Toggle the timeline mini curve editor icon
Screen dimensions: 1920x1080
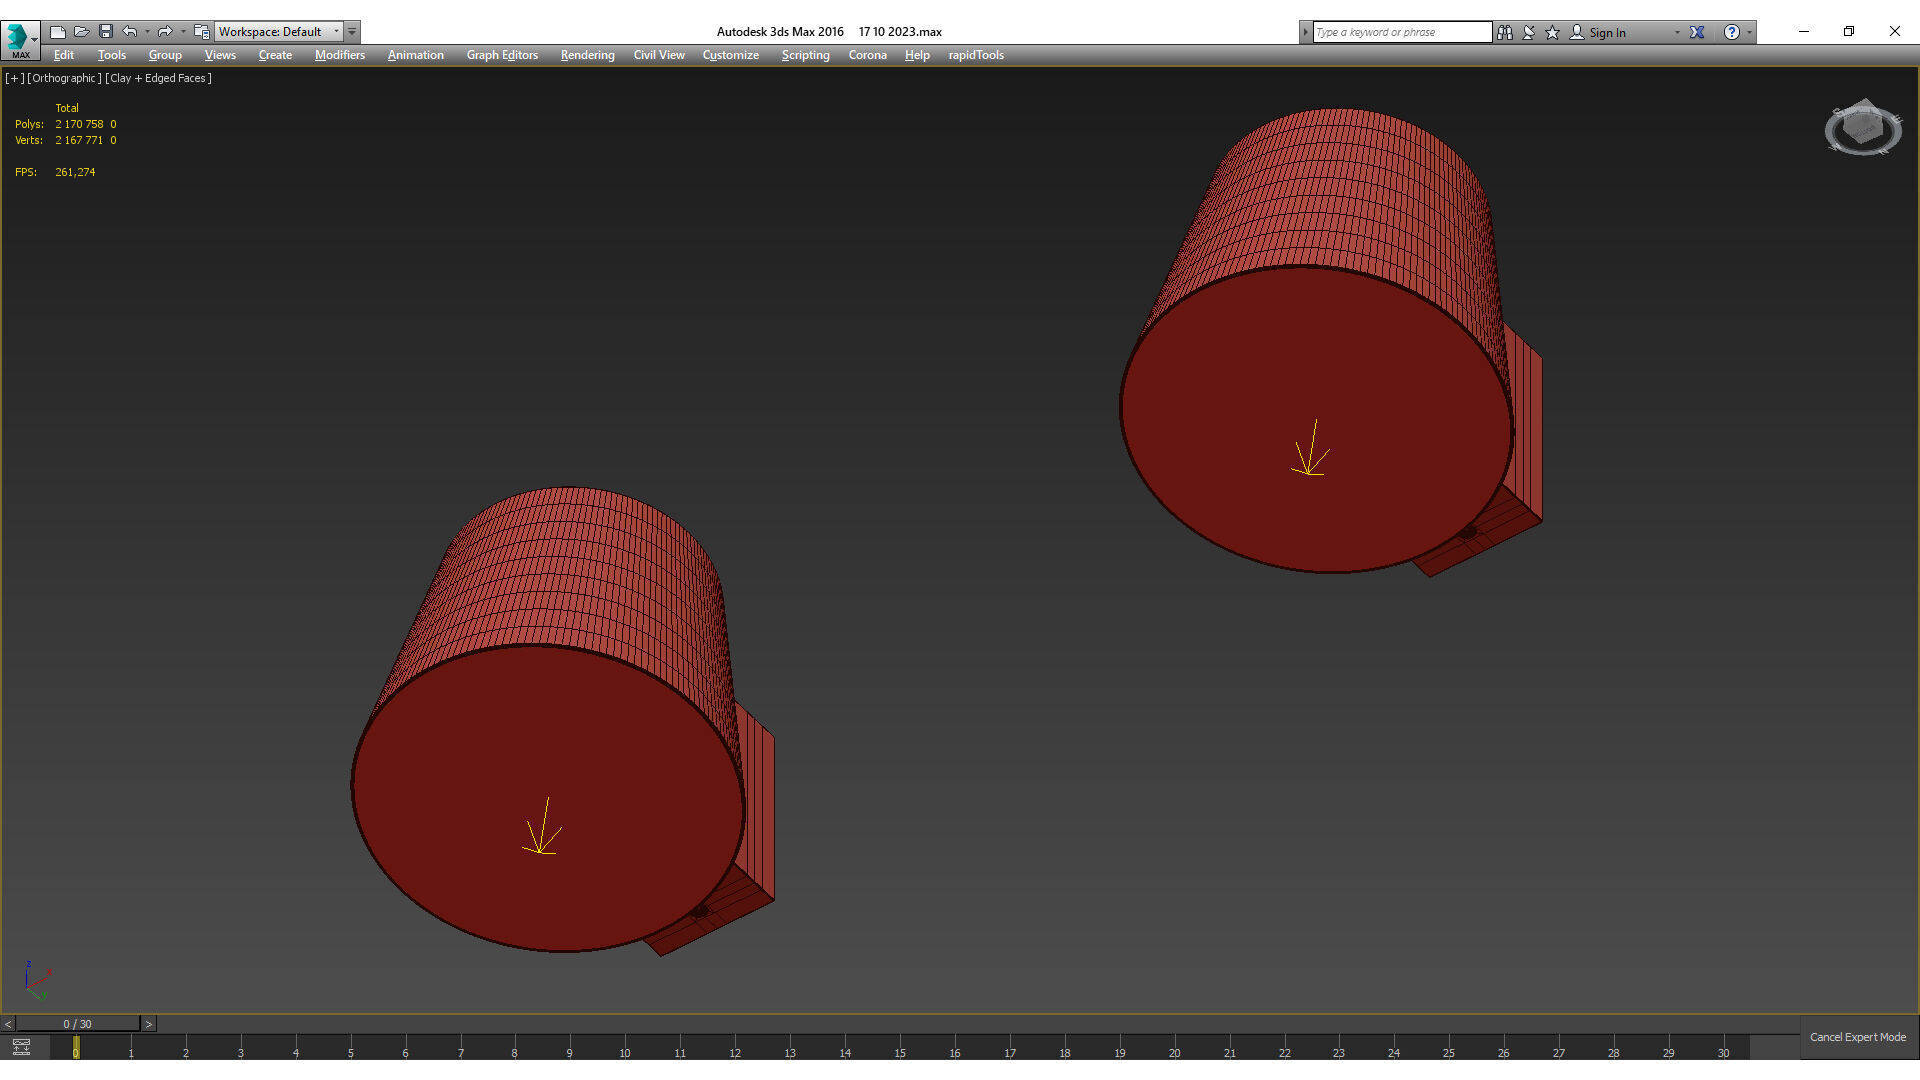click(x=21, y=1047)
